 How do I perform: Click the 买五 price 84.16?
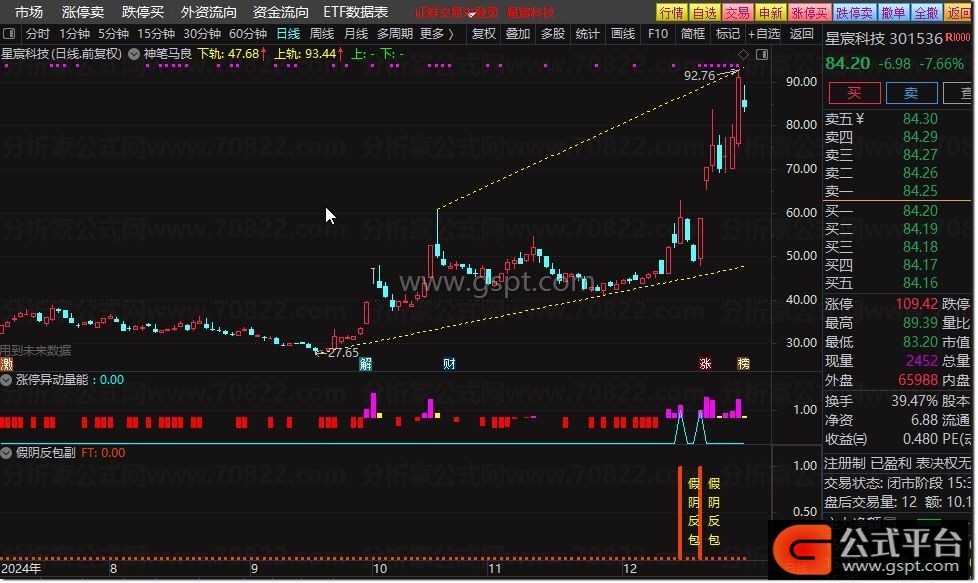click(920, 283)
